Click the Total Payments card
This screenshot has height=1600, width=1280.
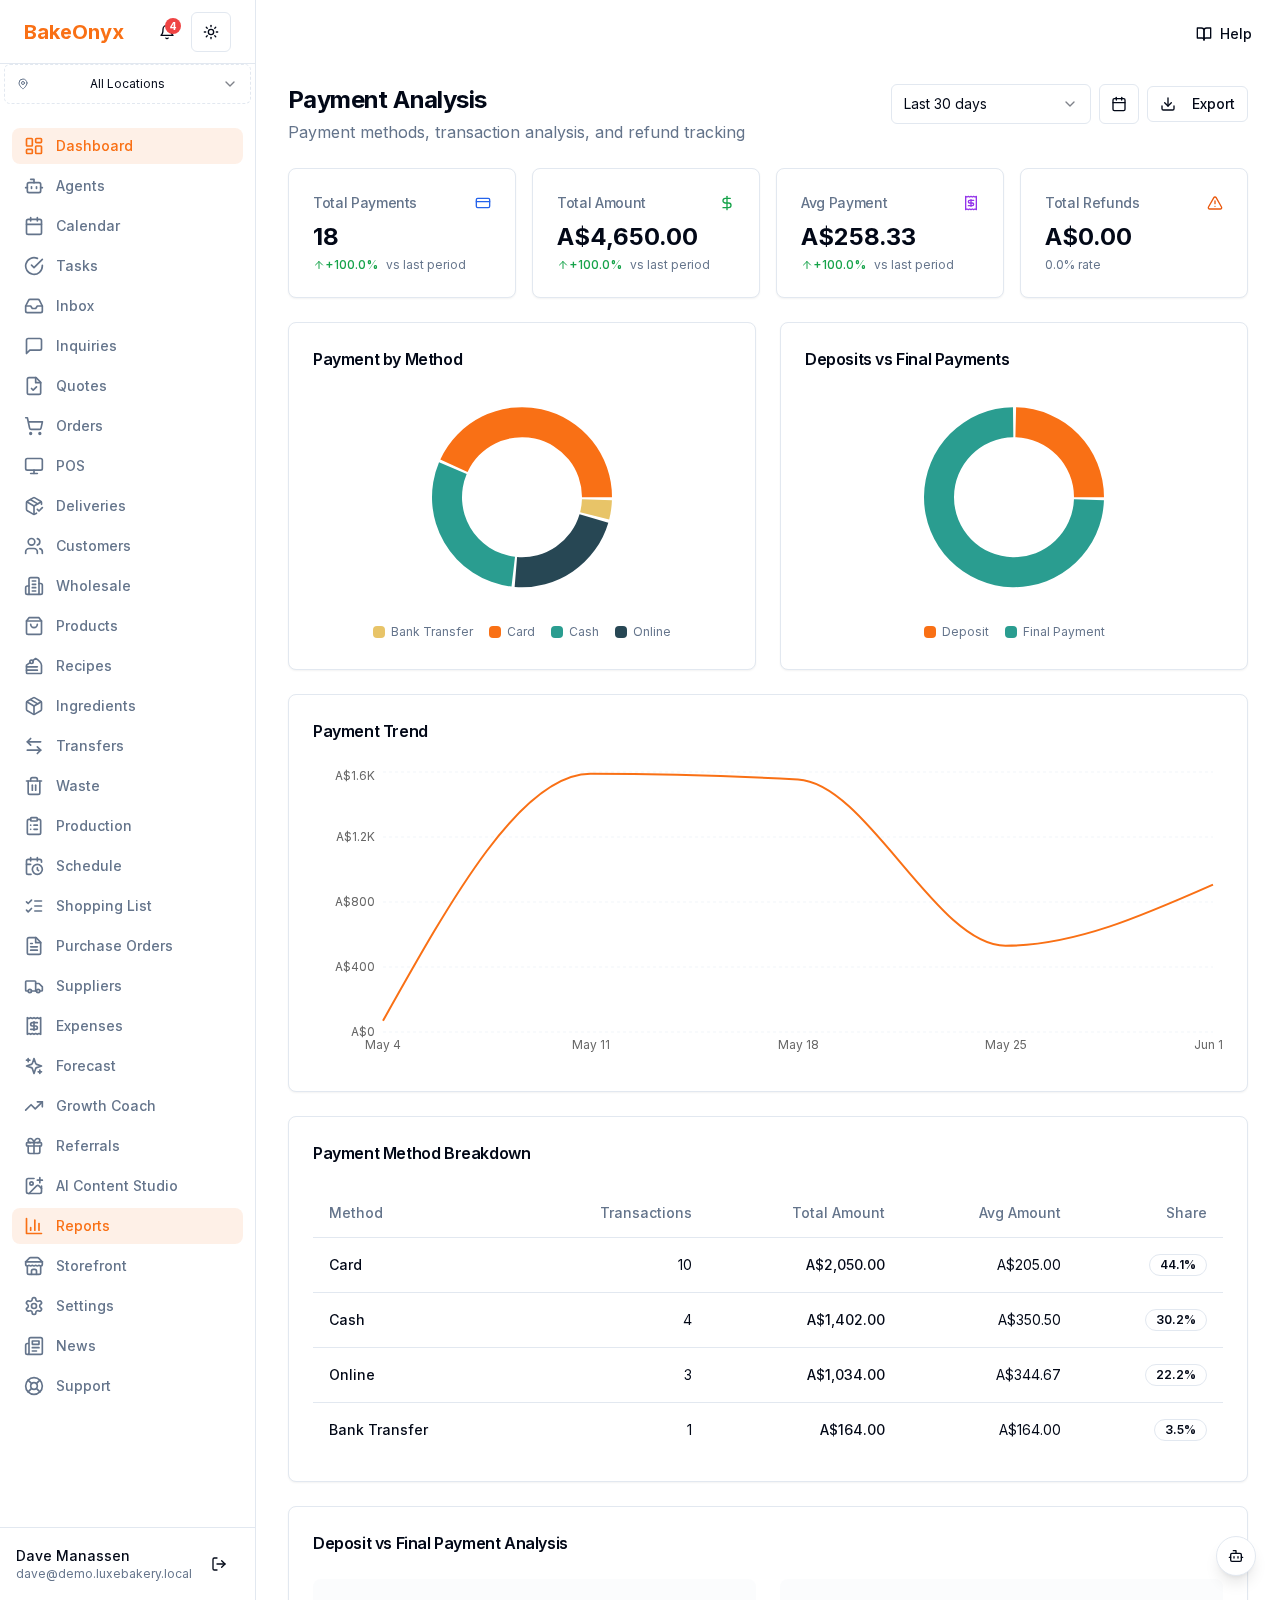click(402, 233)
